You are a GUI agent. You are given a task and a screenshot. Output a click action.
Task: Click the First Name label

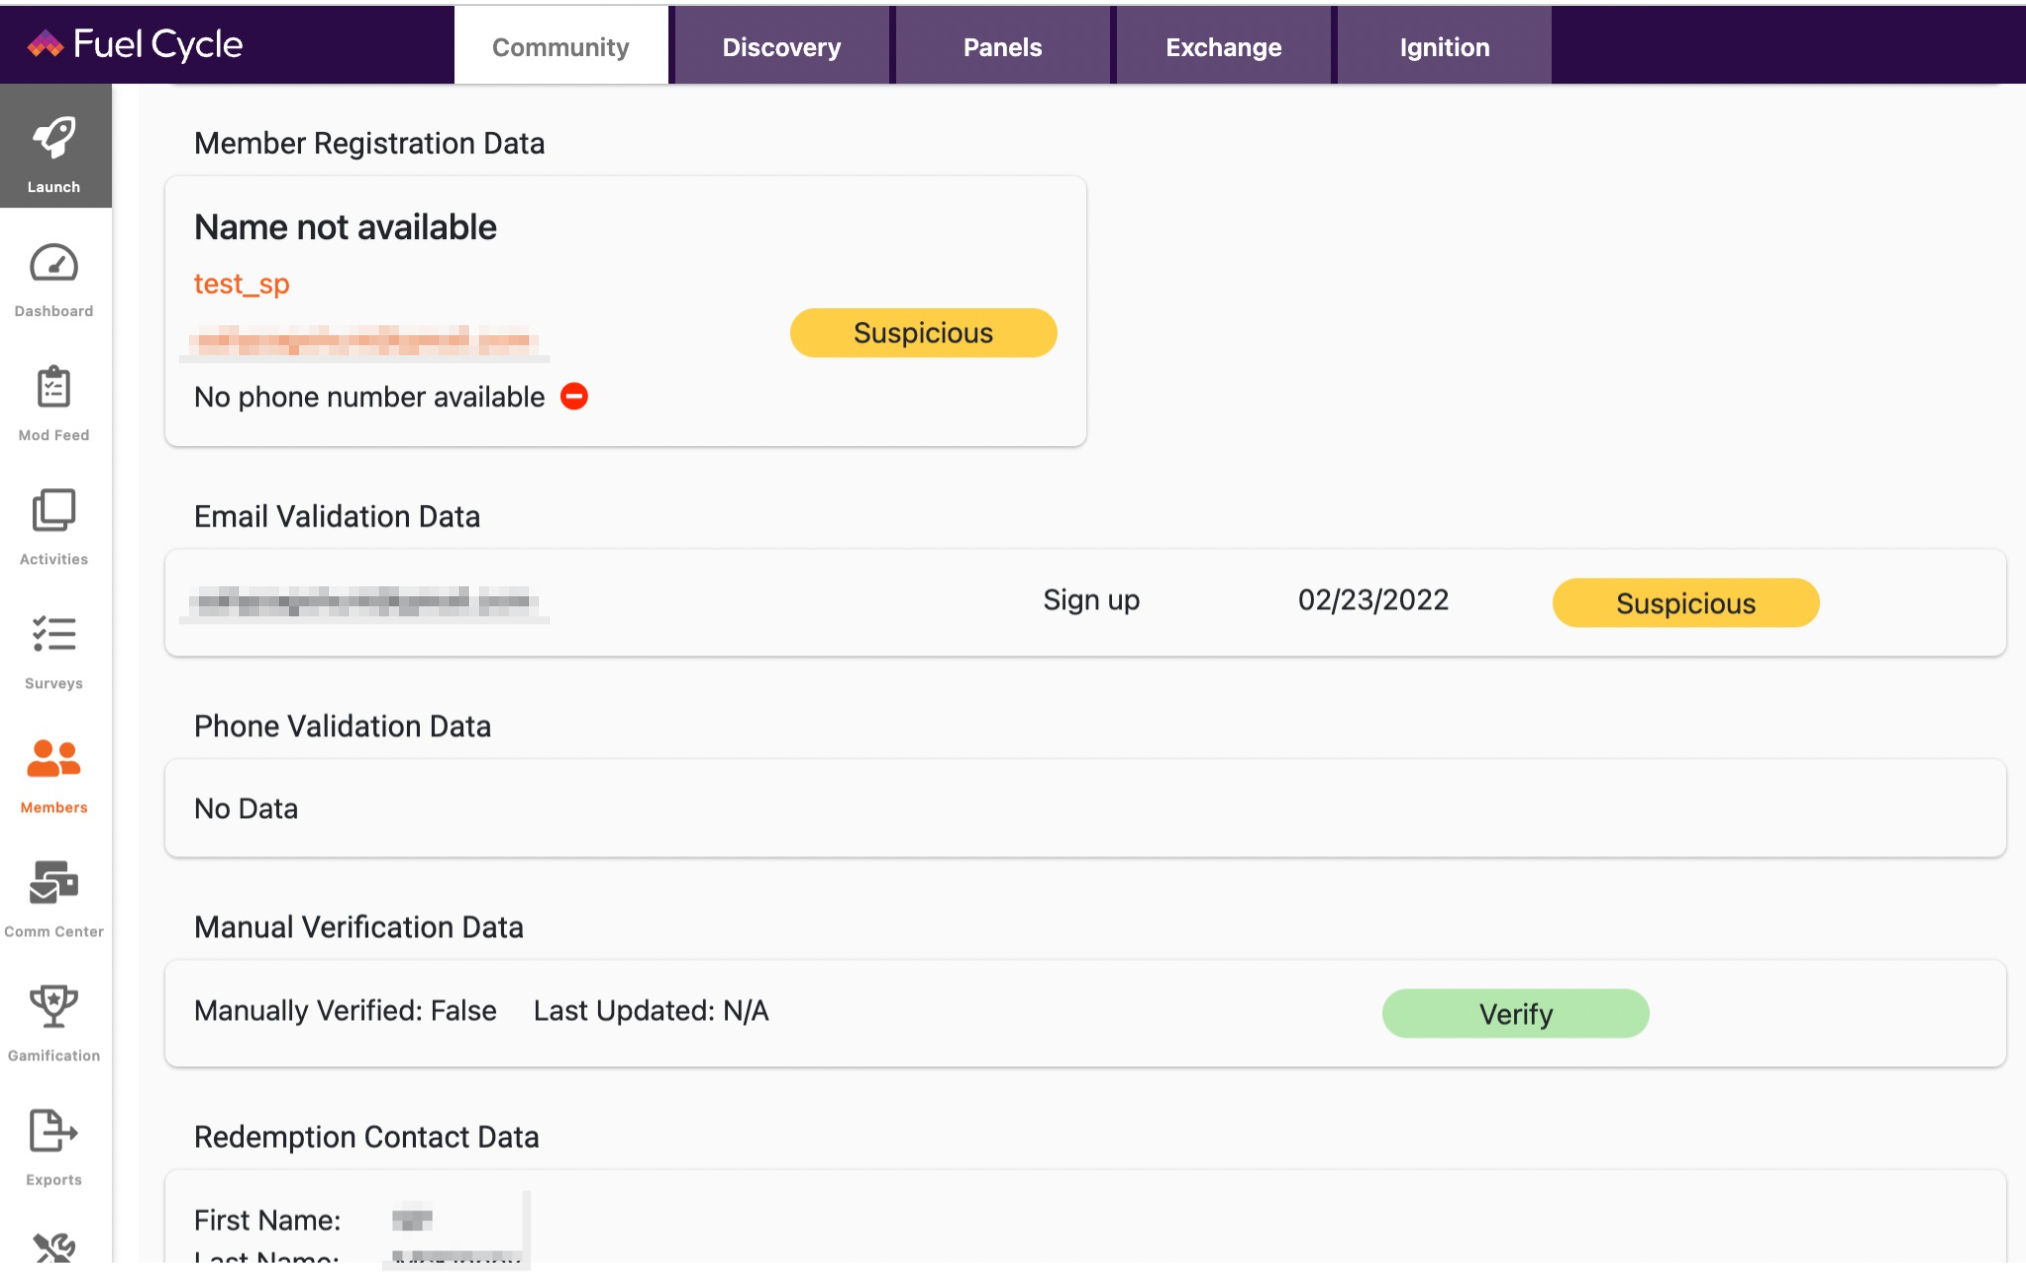coord(267,1220)
